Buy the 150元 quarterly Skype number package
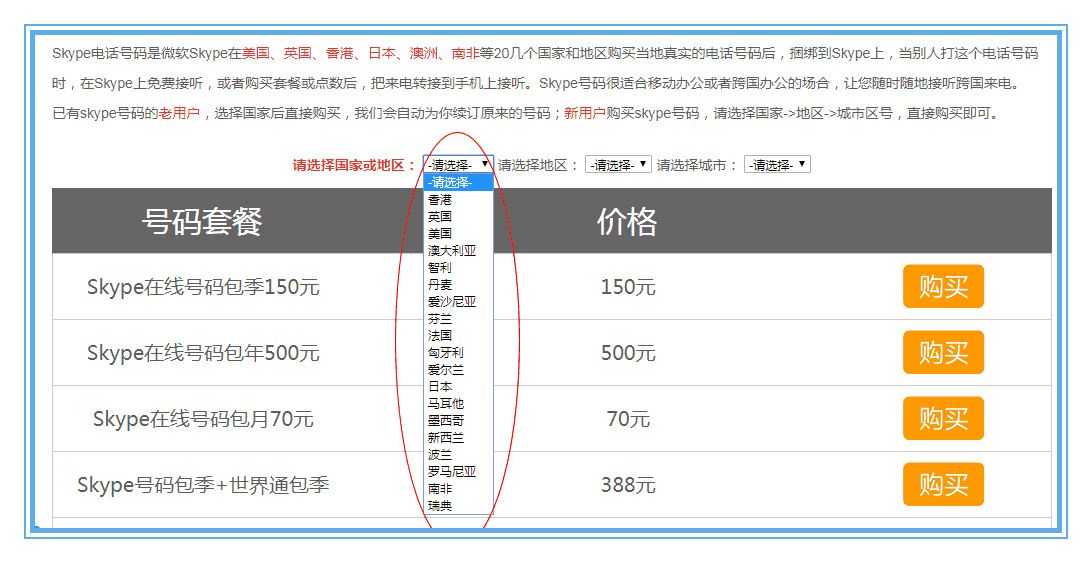Viewport: 1092px width, 563px height. coord(943,286)
